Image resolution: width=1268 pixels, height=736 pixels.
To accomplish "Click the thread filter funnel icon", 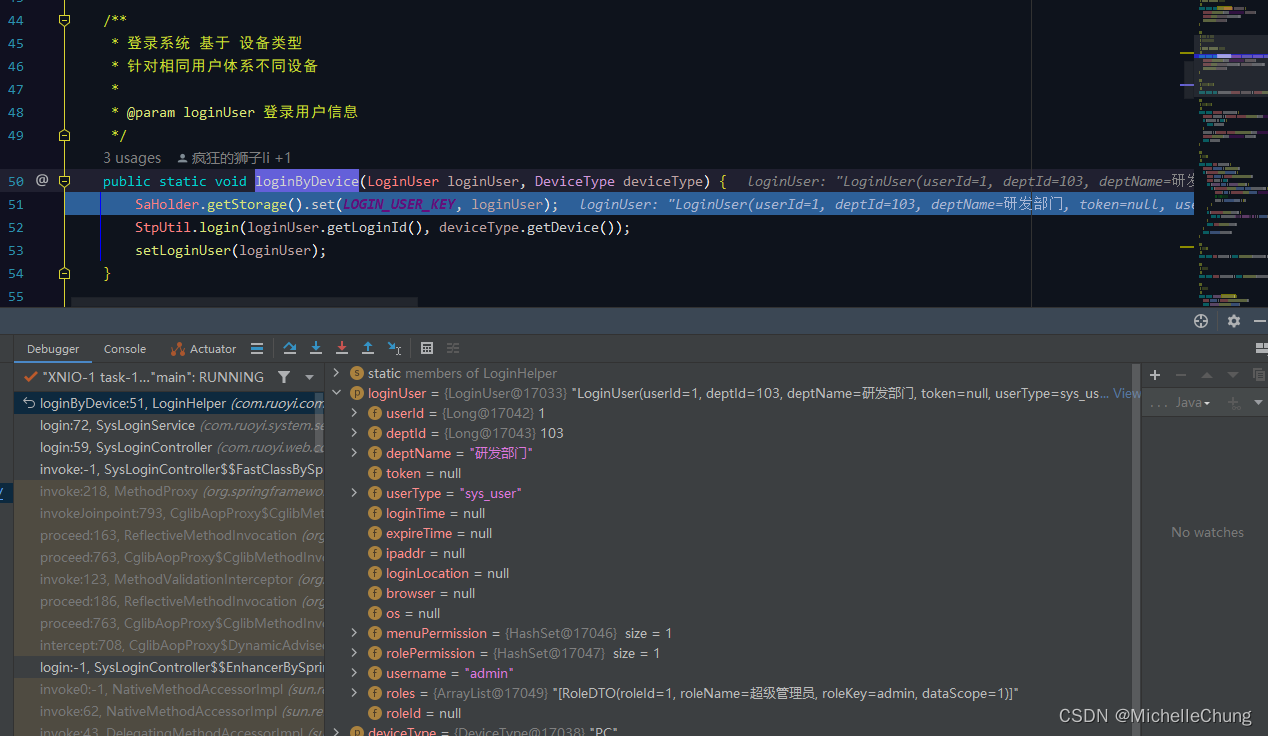I will [x=284, y=377].
